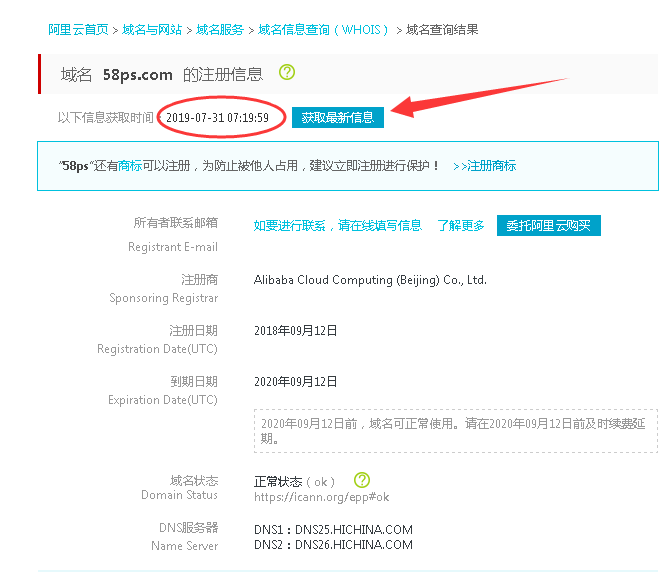Viewport: 669px width, 572px height.
Task: Click the 获取最新信息 button
Action: coord(337,117)
